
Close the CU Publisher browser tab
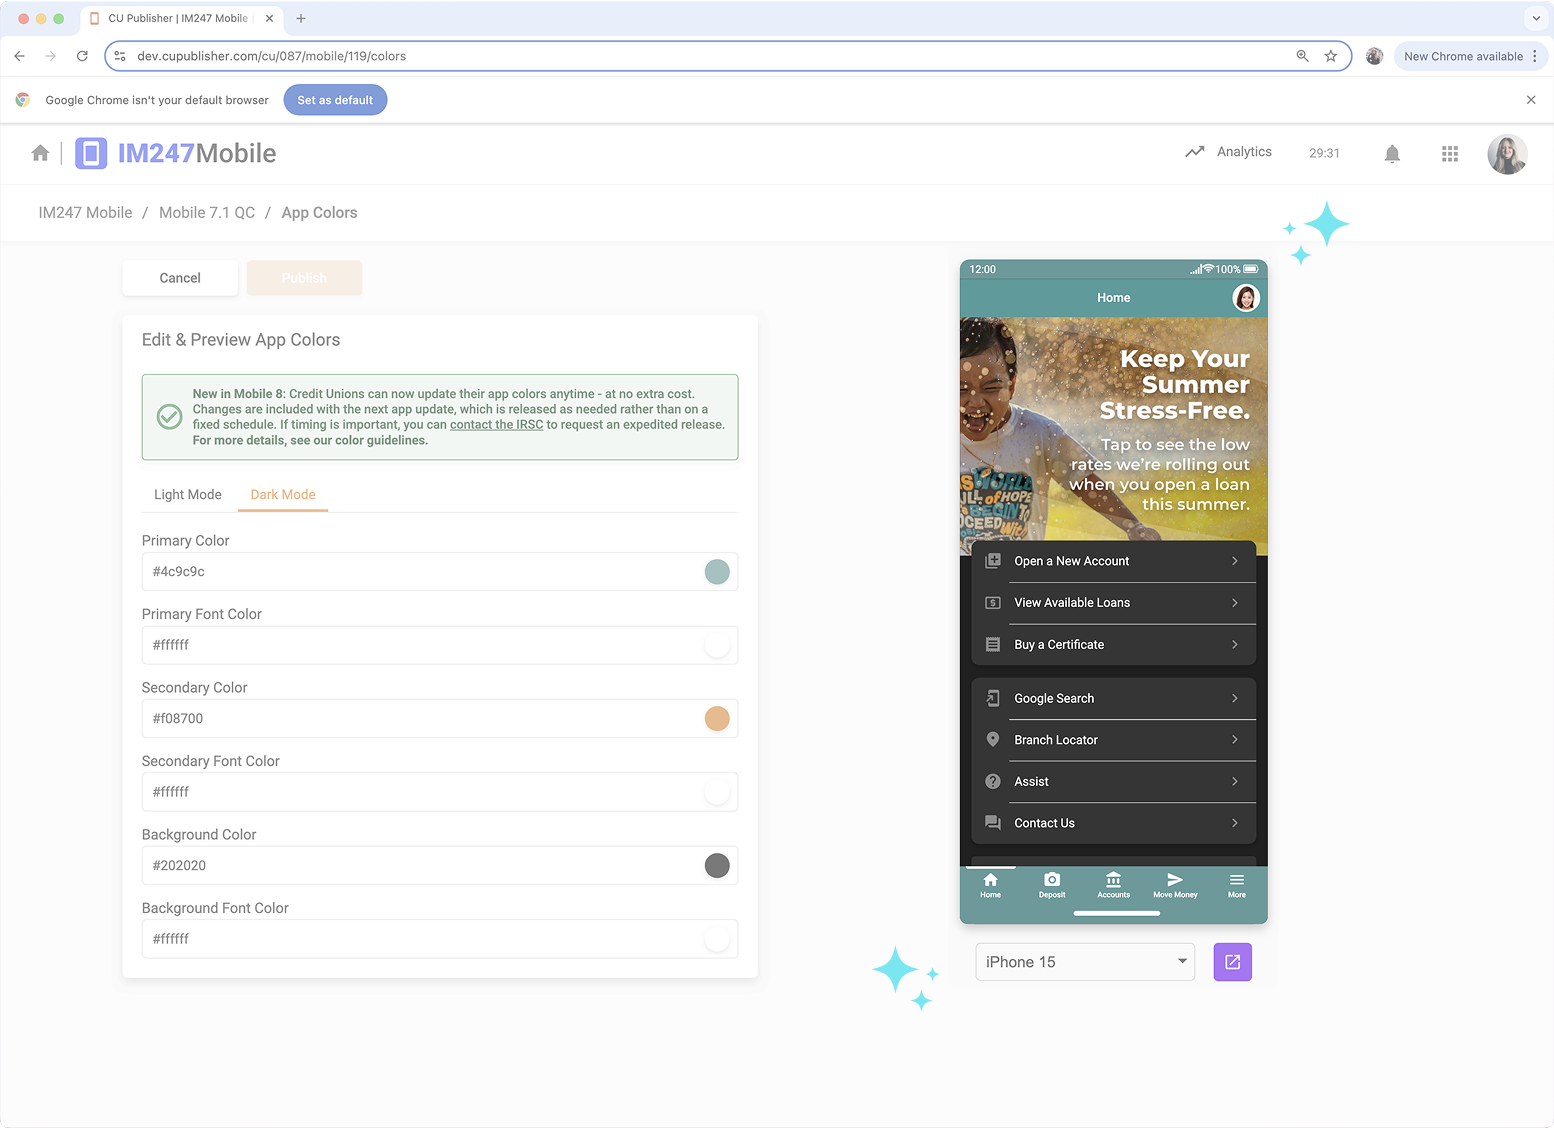click(x=269, y=18)
